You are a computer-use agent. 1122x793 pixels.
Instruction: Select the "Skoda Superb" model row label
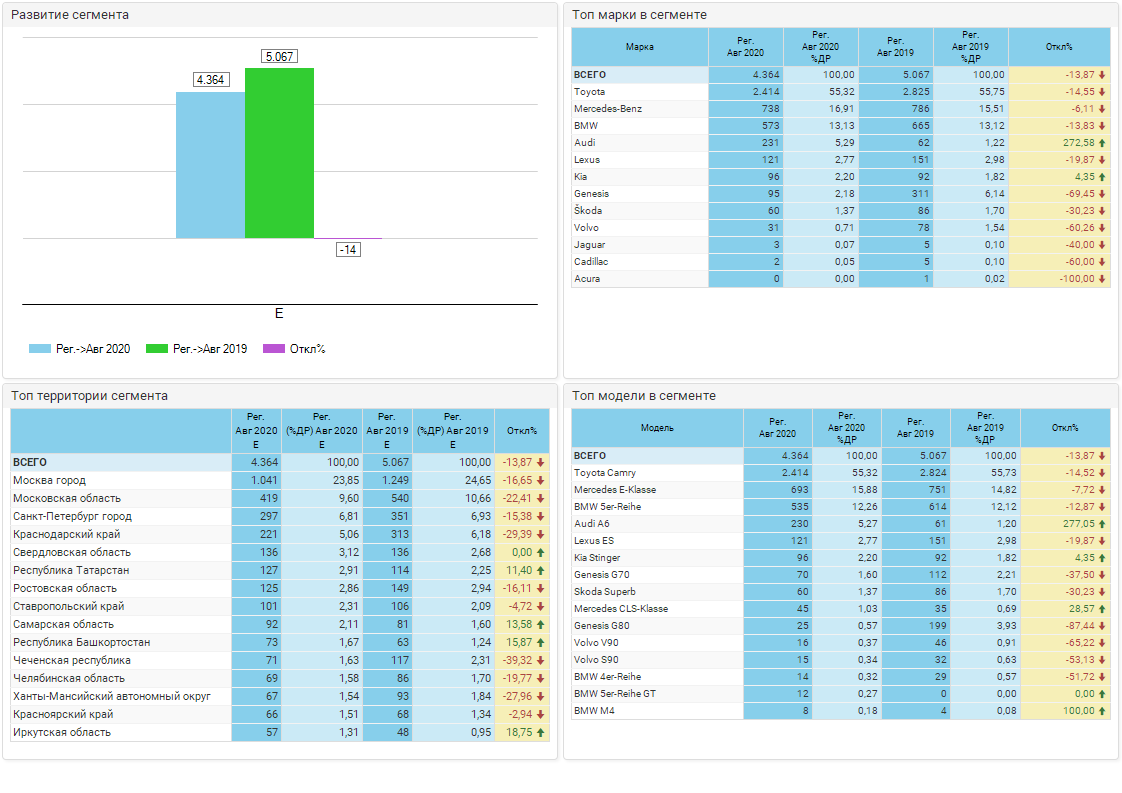[605, 592]
